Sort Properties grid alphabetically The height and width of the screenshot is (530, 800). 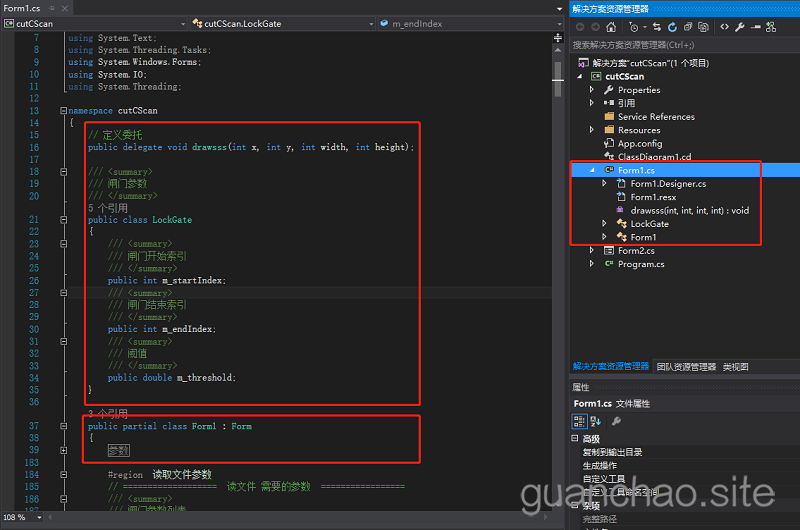(x=595, y=421)
